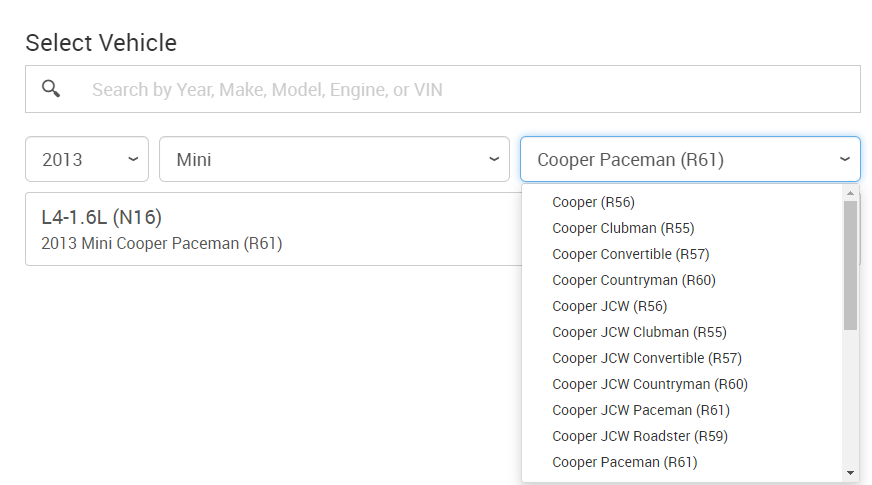Pick Cooper JCW Roadster (R59)

(x=639, y=436)
